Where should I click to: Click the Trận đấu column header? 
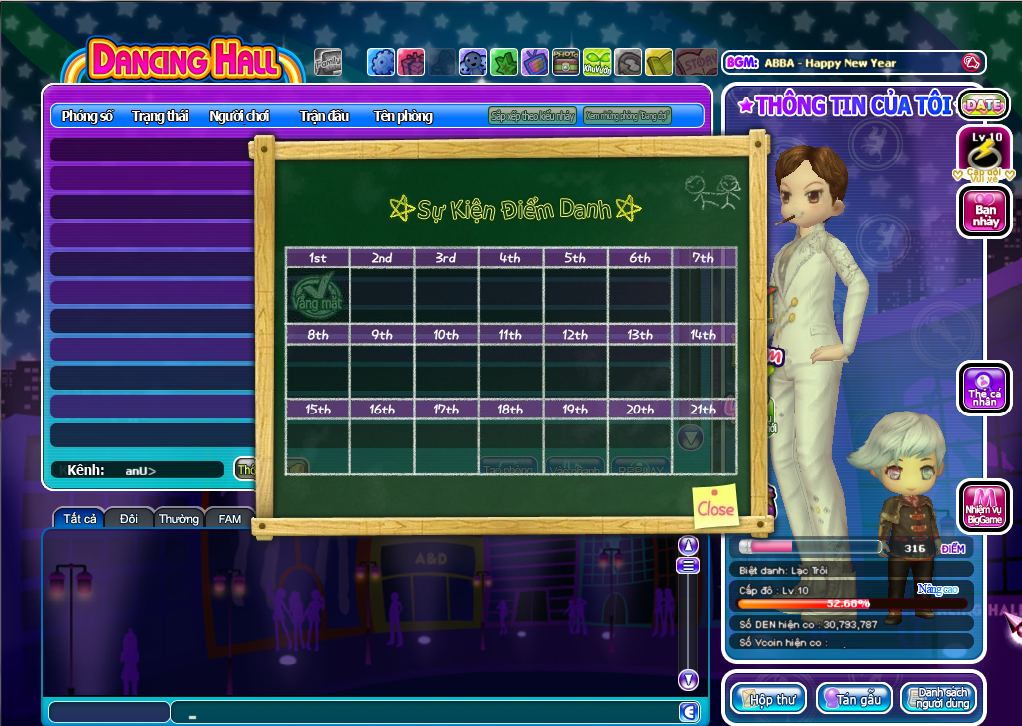tap(324, 116)
